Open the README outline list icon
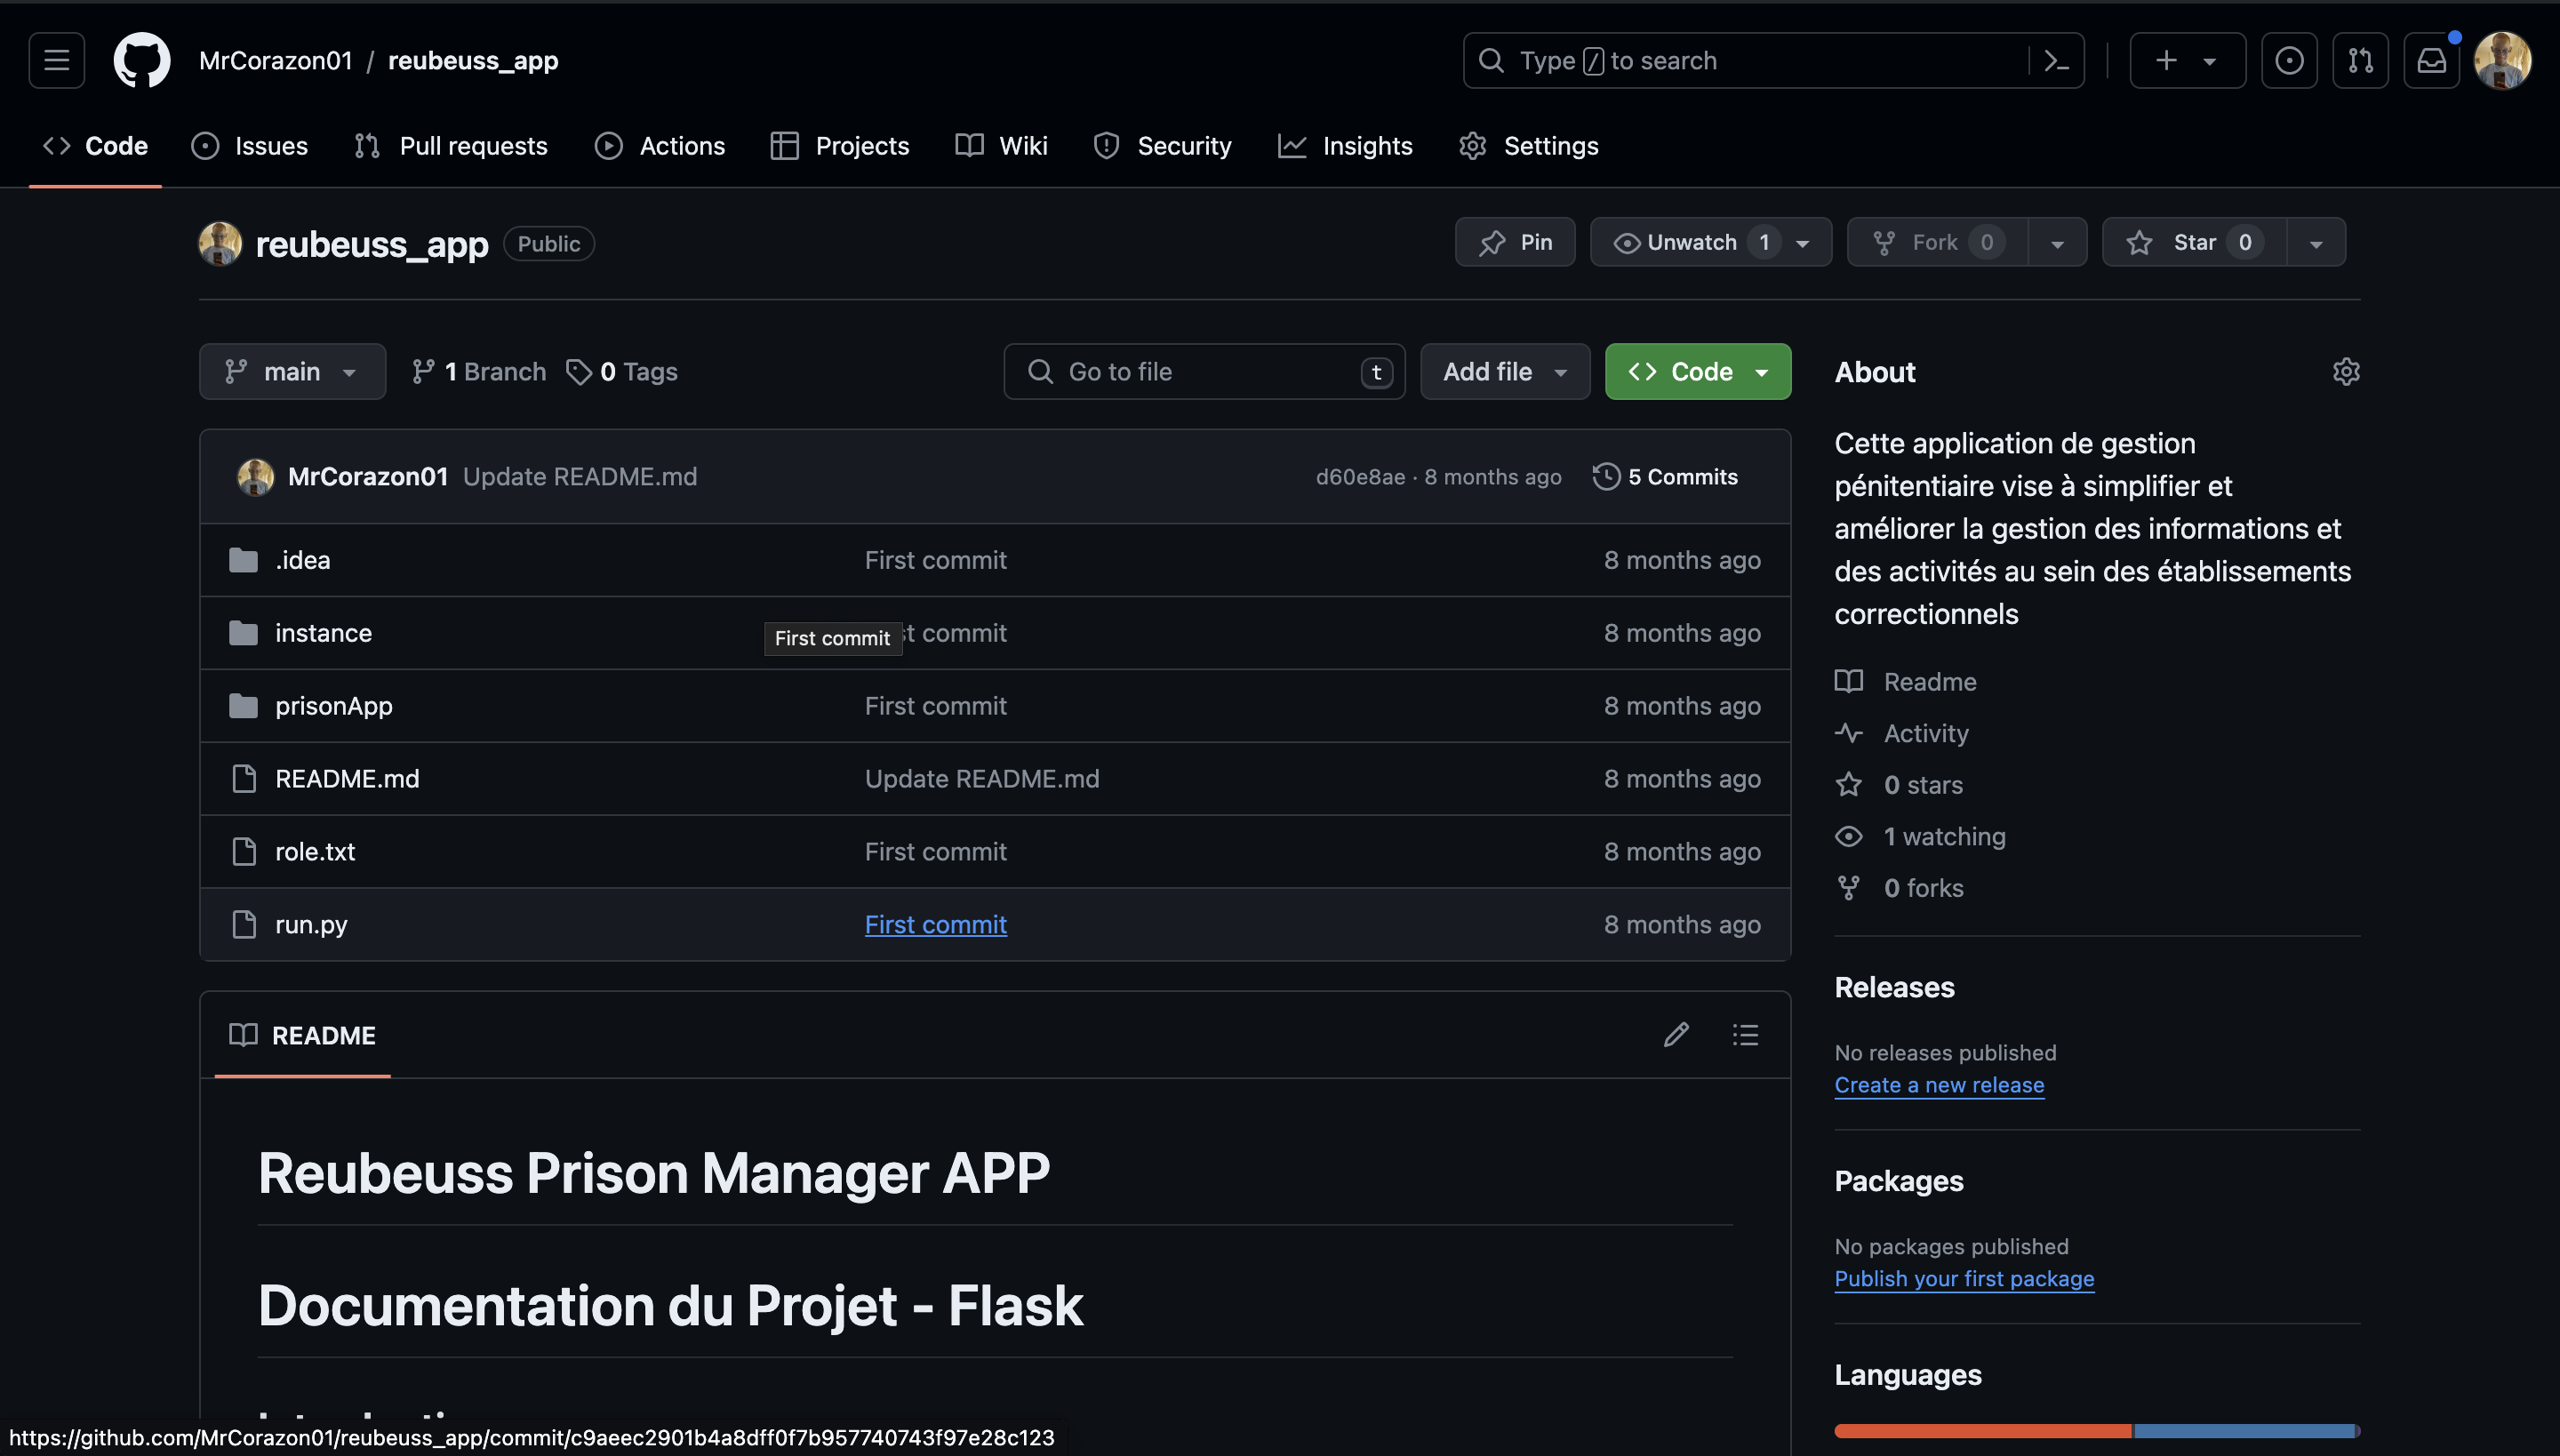 [1745, 1035]
